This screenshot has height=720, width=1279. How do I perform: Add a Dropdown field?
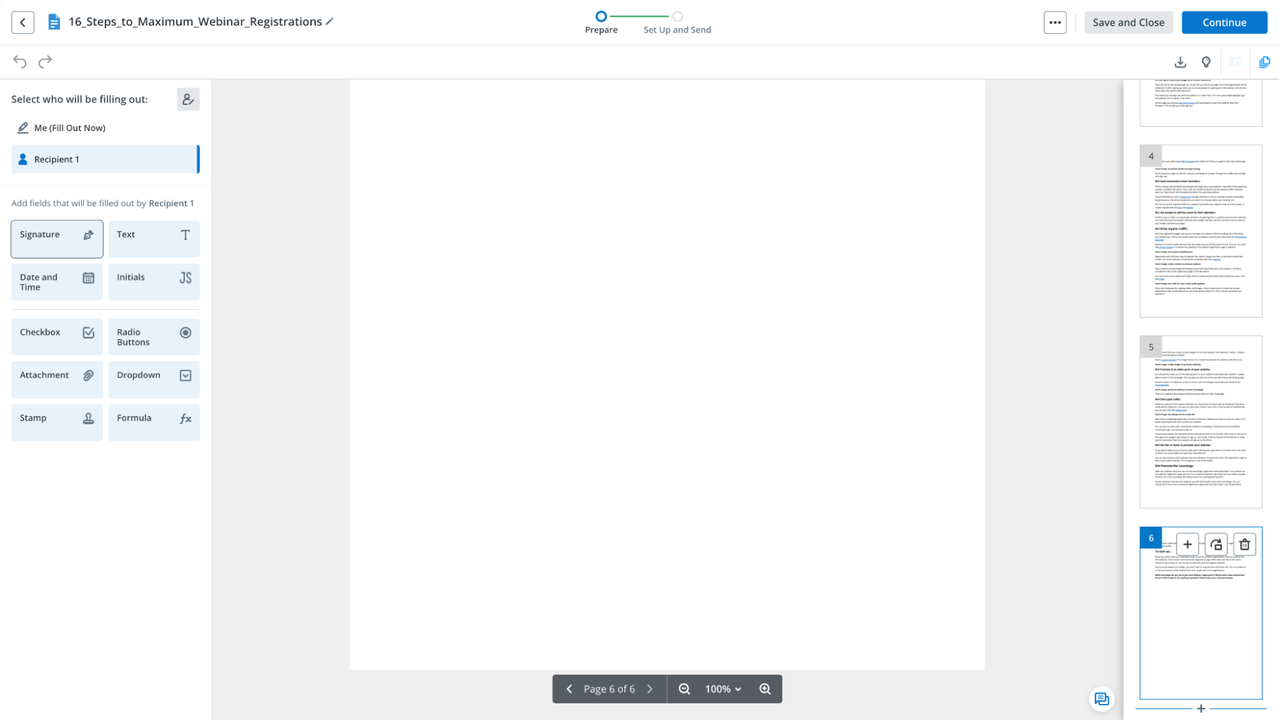coord(154,380)
